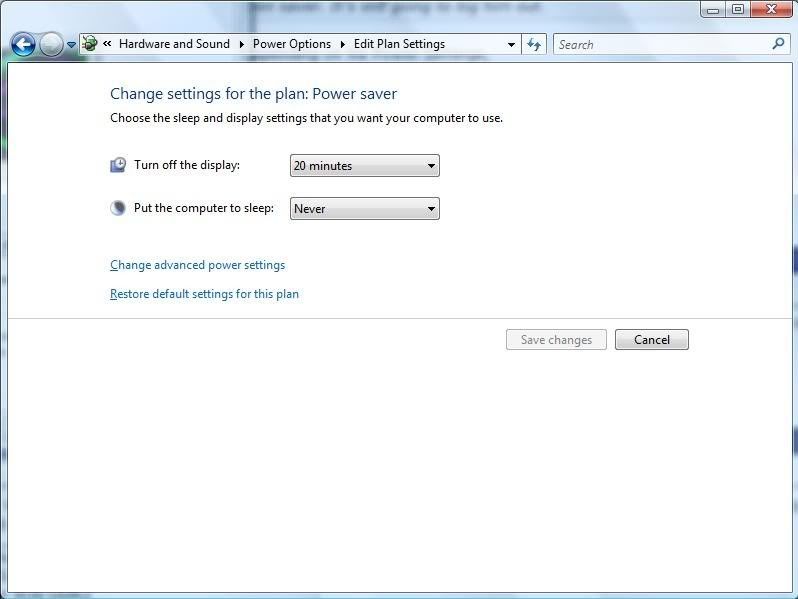Screen dimensions: 798x599
Task: Open the recent pages dropdown arrow
Action: point(71,46)
